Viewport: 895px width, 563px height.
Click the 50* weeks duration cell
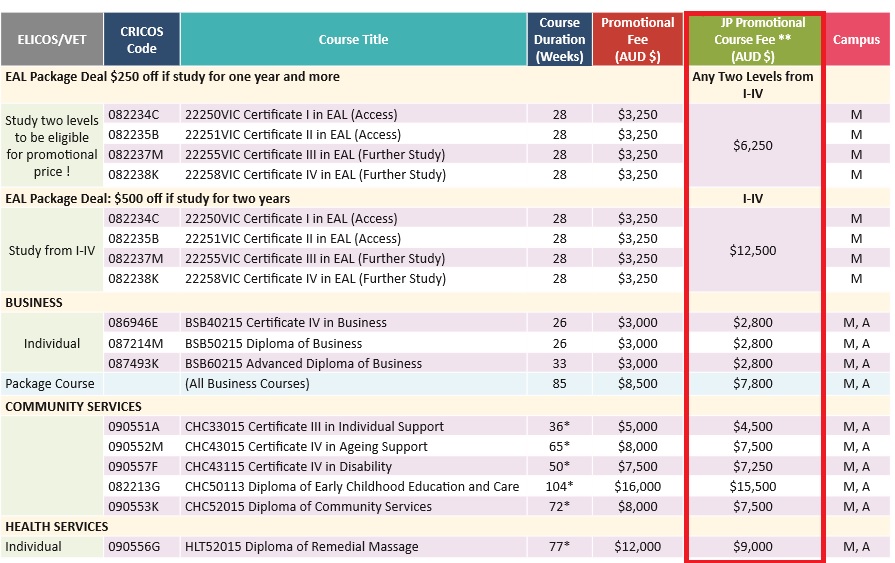(x=559, y=467)
